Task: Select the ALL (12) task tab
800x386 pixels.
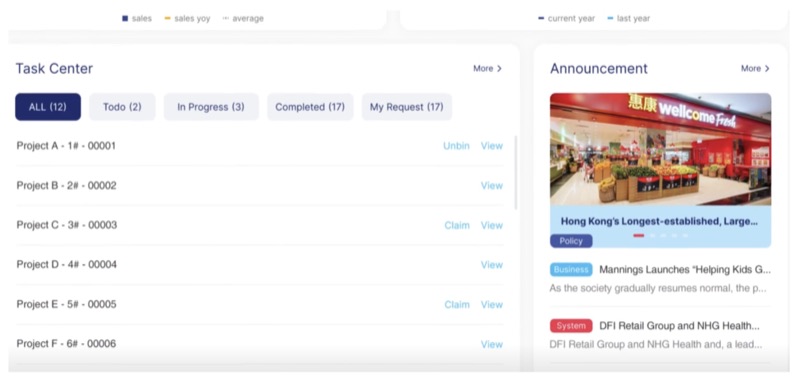Action: click(x=48, y=107)
